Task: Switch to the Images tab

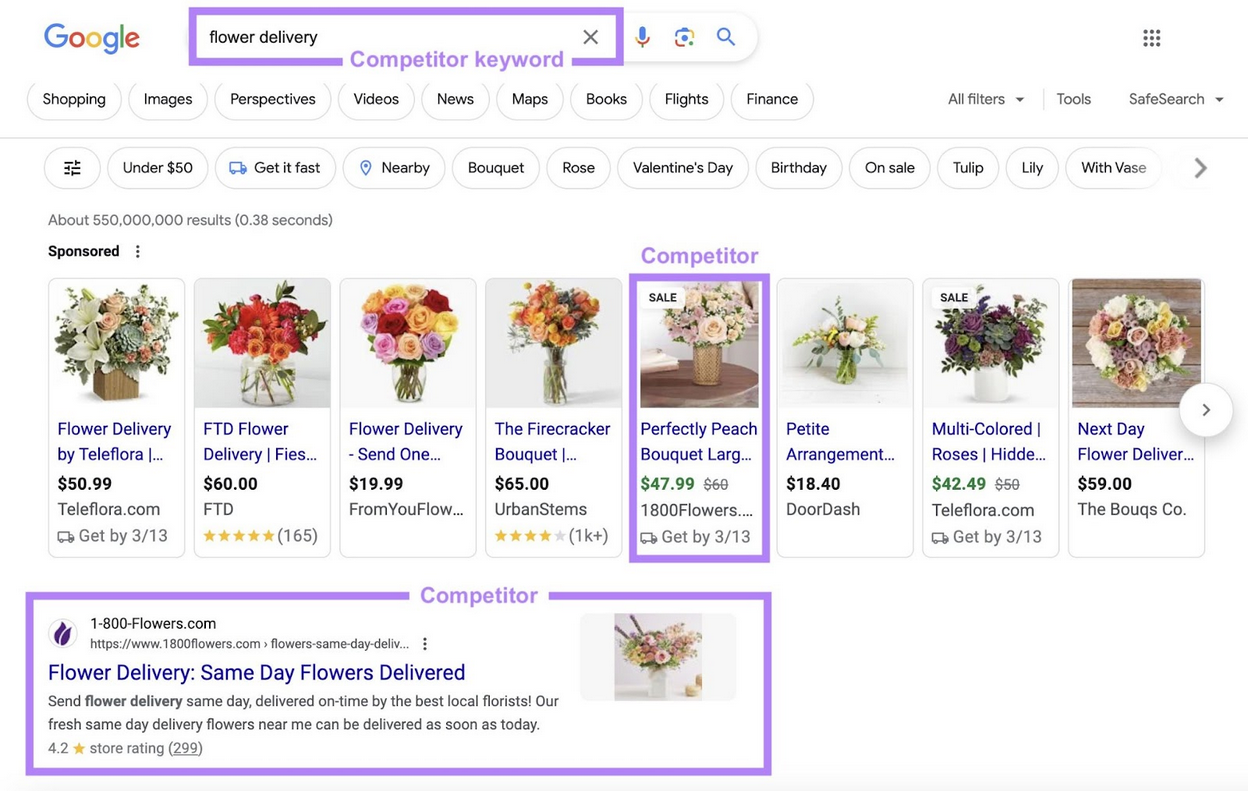Action: point(168,99)
